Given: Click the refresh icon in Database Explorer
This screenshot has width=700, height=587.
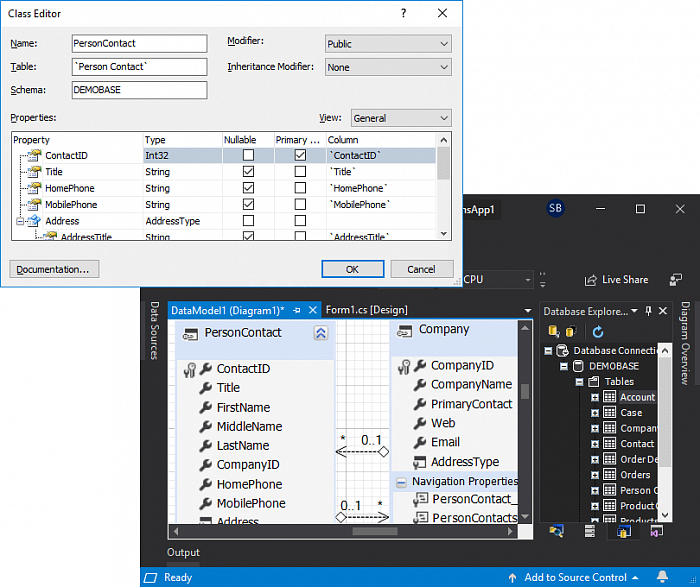Looking at the screenshot, I should pos(598,332).
